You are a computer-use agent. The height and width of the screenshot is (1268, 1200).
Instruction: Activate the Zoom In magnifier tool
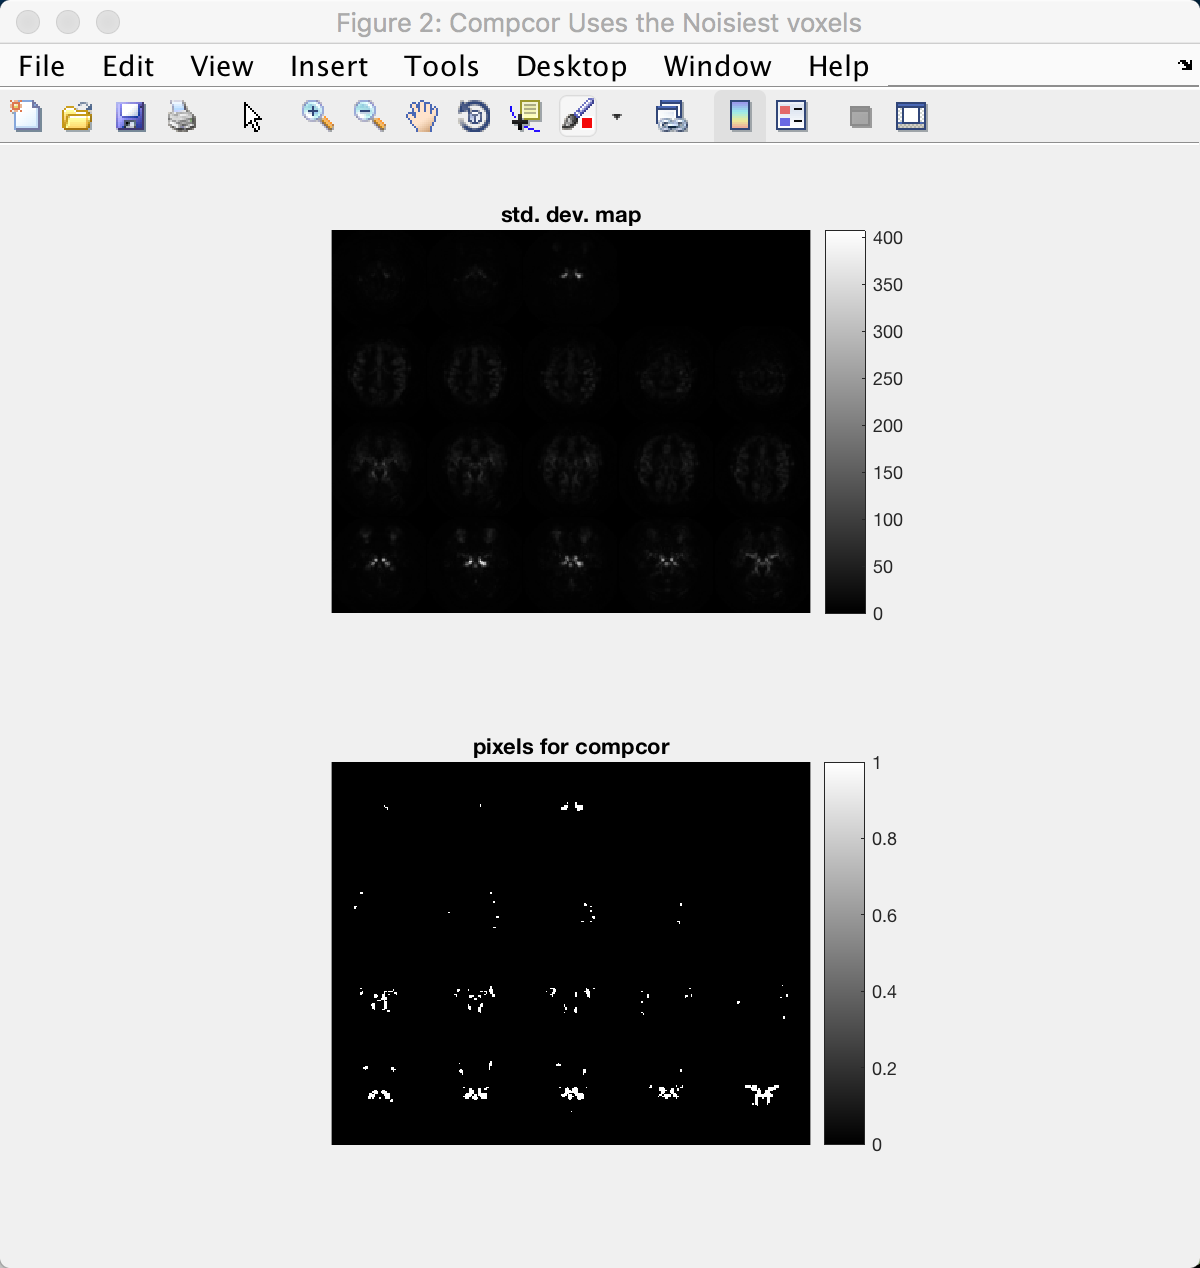(318, 116)
